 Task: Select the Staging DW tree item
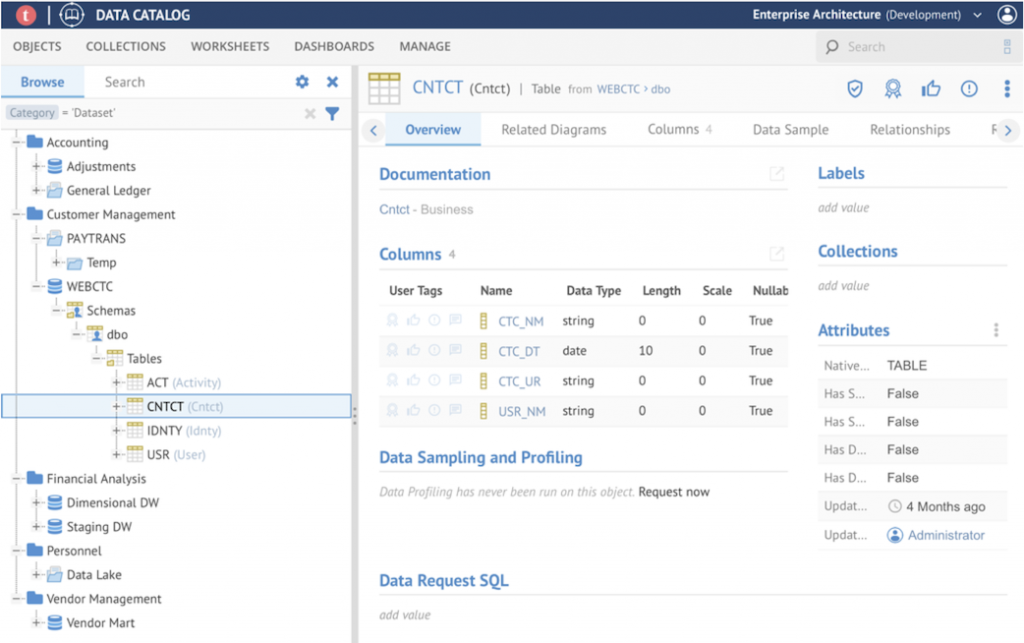99,527
